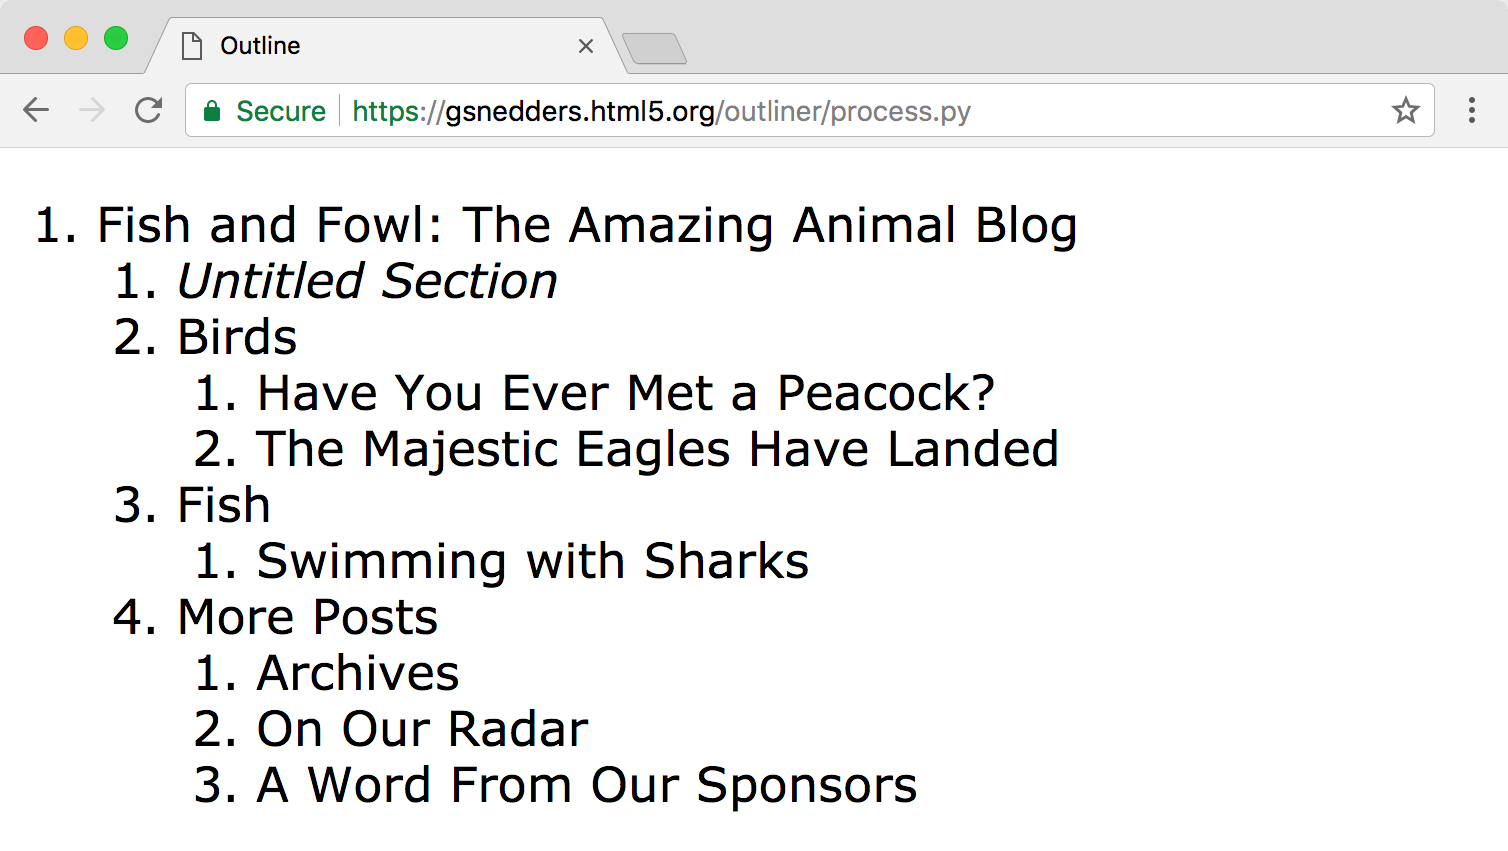This screenshot has width=1508, height=851.
Task: Navigate back using the back arrow
Action: click(x=36, y=110)
